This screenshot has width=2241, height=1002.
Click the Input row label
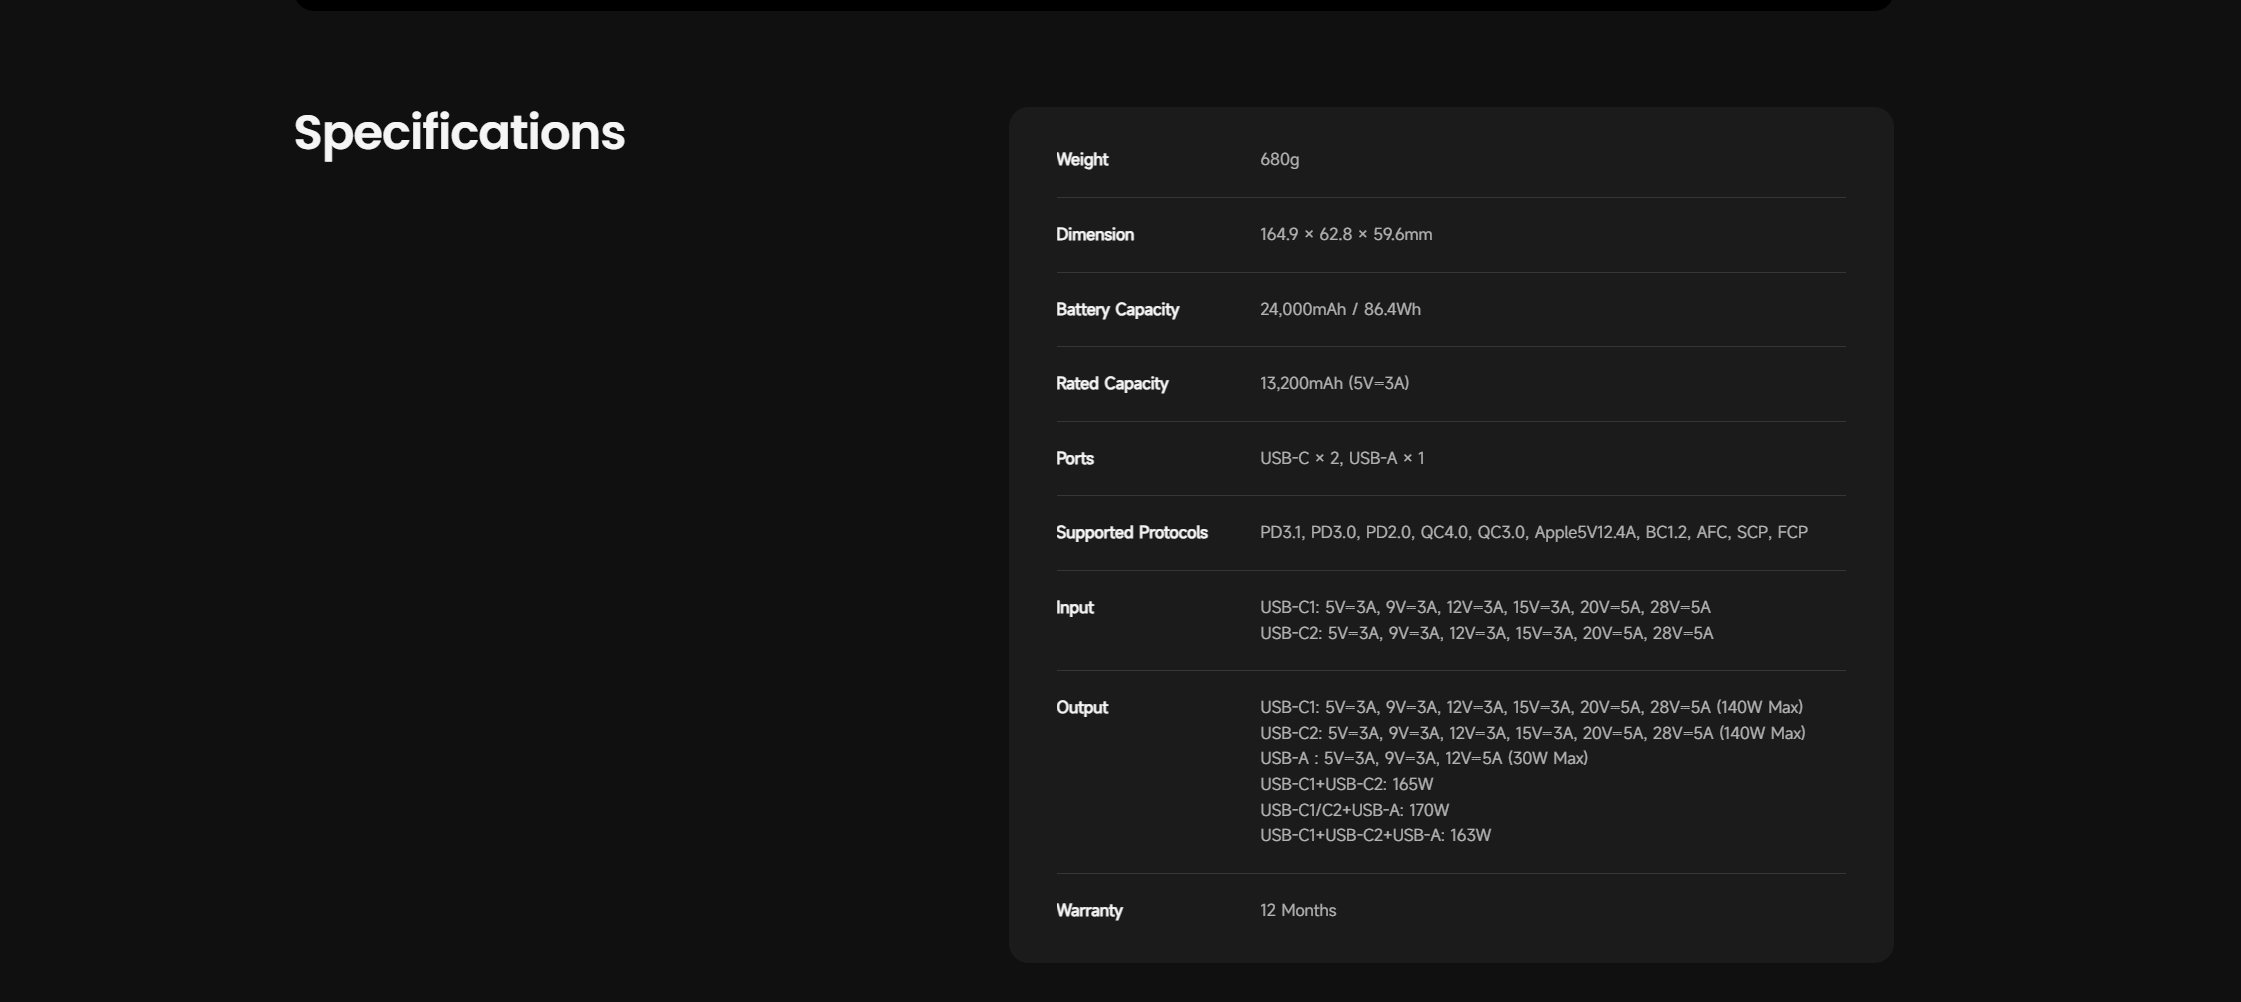point(1075,608)
